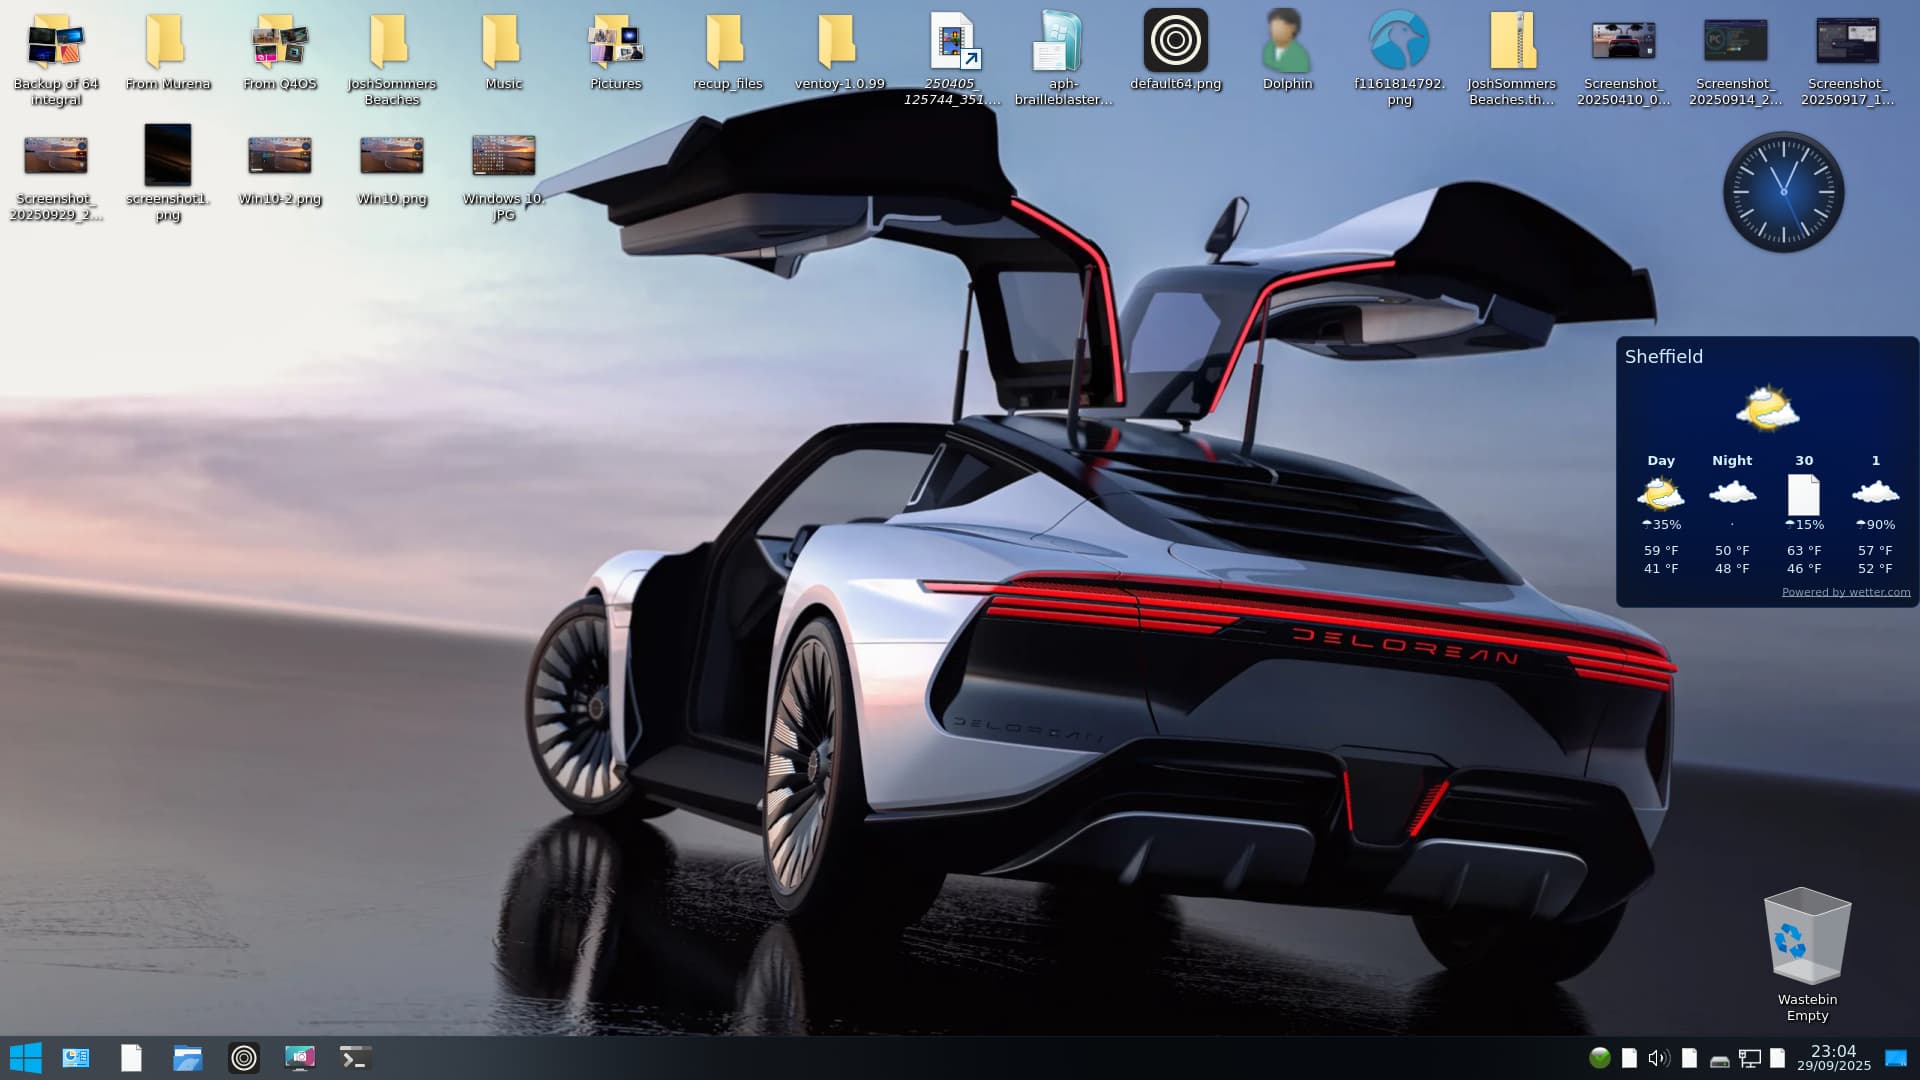
Task: Click the green update status tray icon
Action: [1599, 1058]
